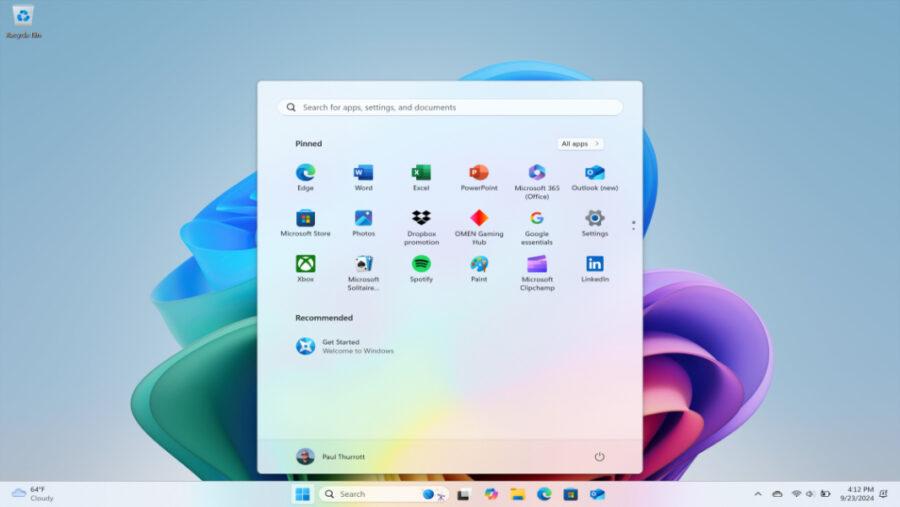Open Google essentials app

click(537, 227)
